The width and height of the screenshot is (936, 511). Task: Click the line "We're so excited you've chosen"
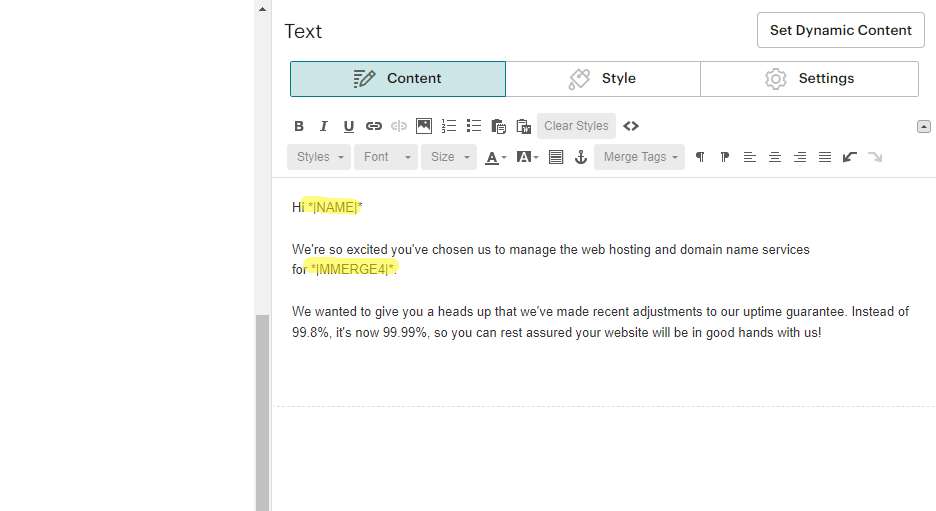(550, 250)
